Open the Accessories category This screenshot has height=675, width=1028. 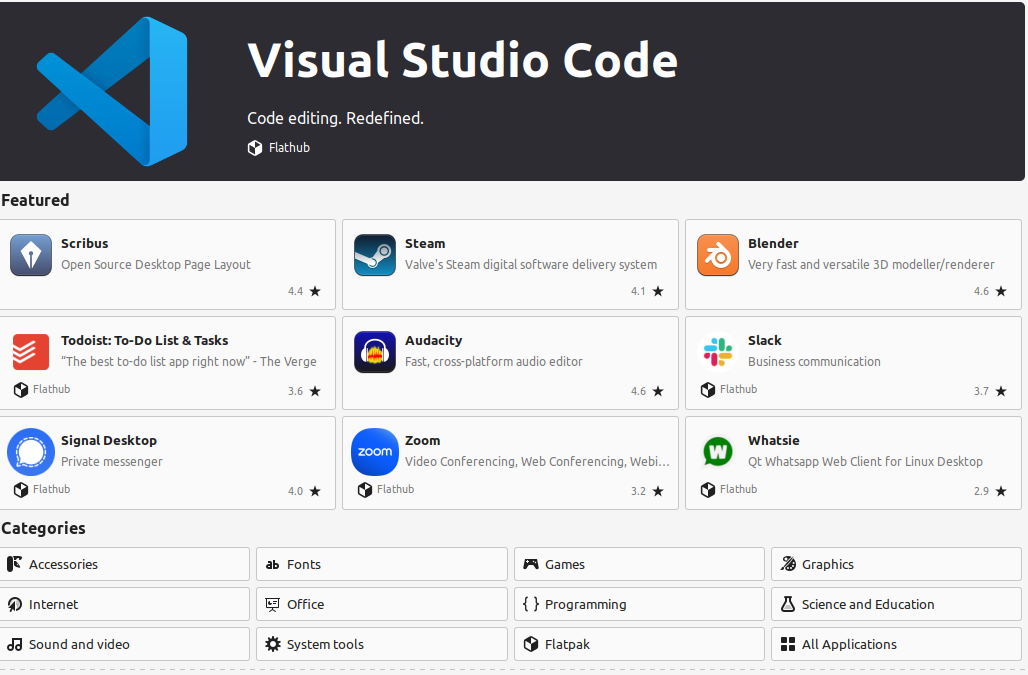[125, 564]
